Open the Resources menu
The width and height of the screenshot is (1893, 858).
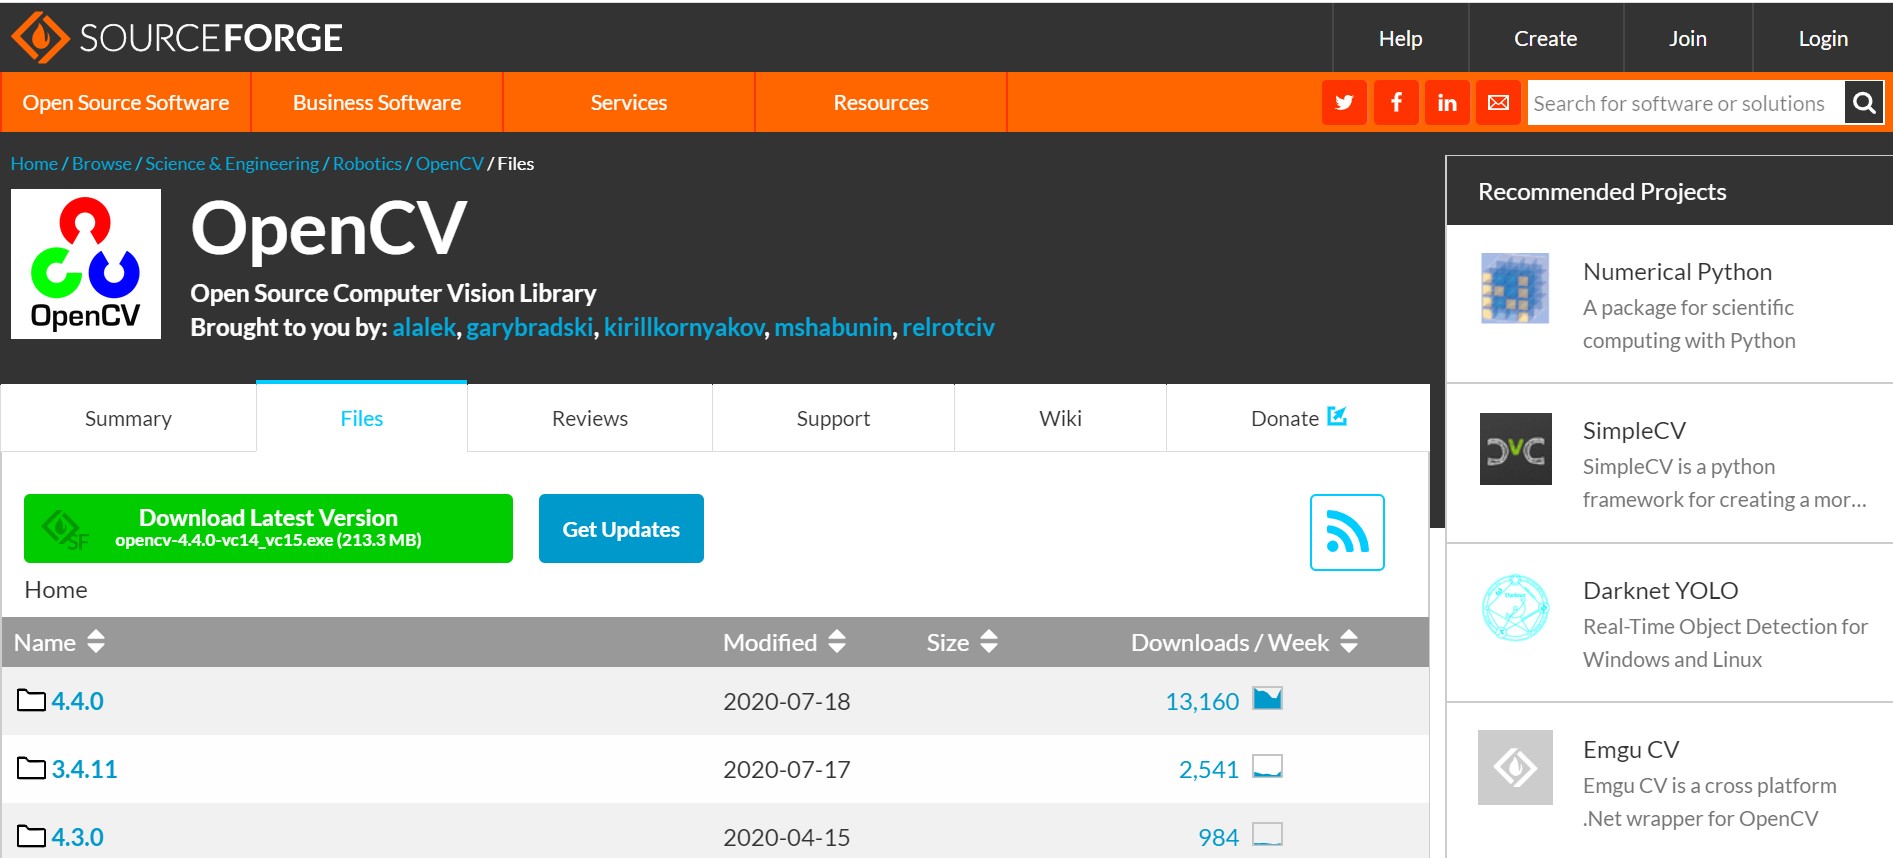[881, 103]
